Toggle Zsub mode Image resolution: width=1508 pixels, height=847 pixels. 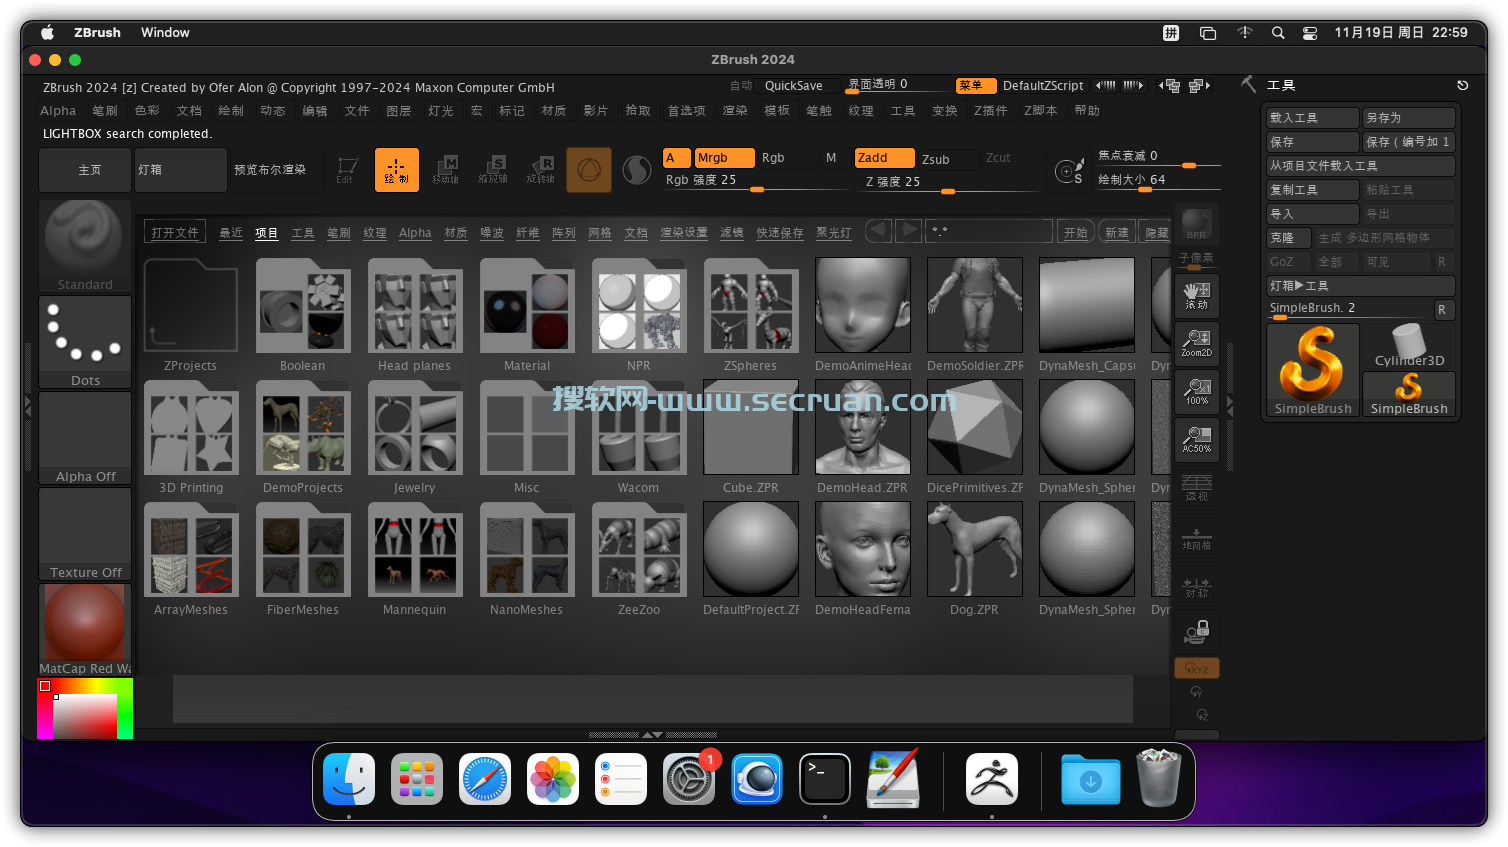(x=948, y=159)
